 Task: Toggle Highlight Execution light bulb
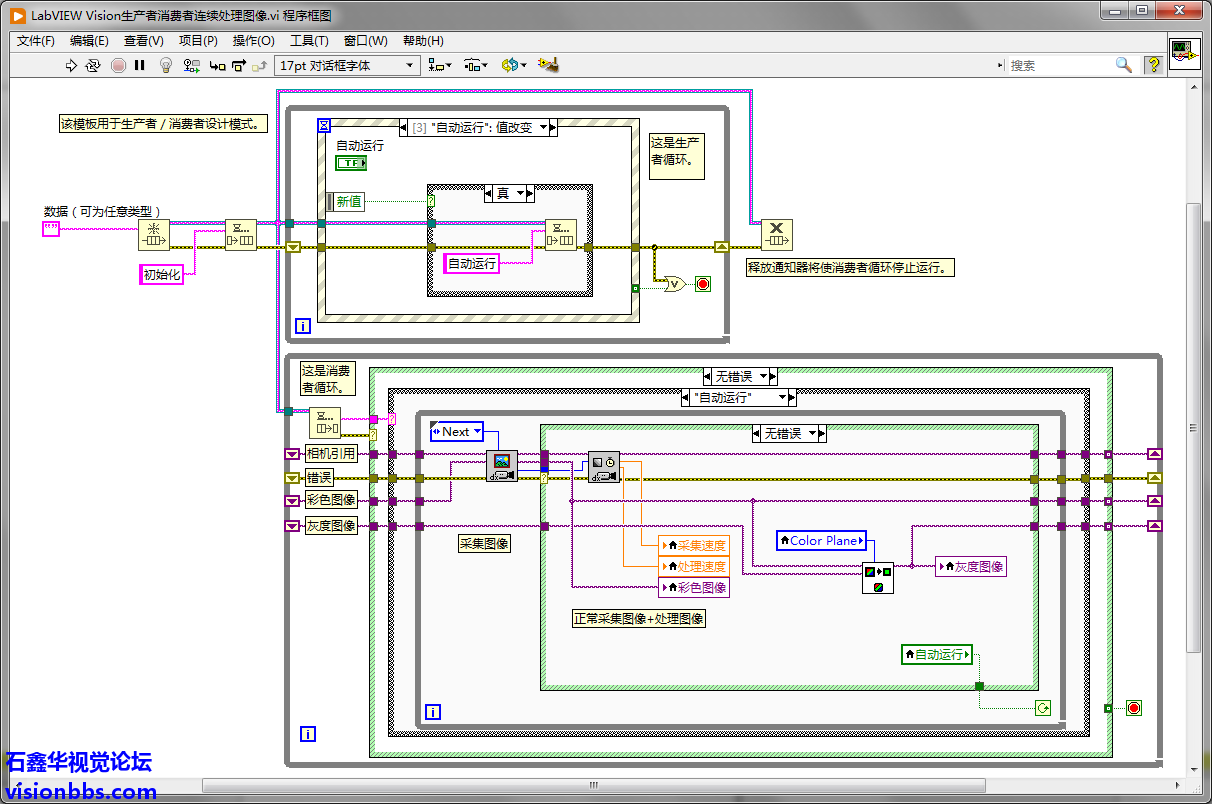166,65
